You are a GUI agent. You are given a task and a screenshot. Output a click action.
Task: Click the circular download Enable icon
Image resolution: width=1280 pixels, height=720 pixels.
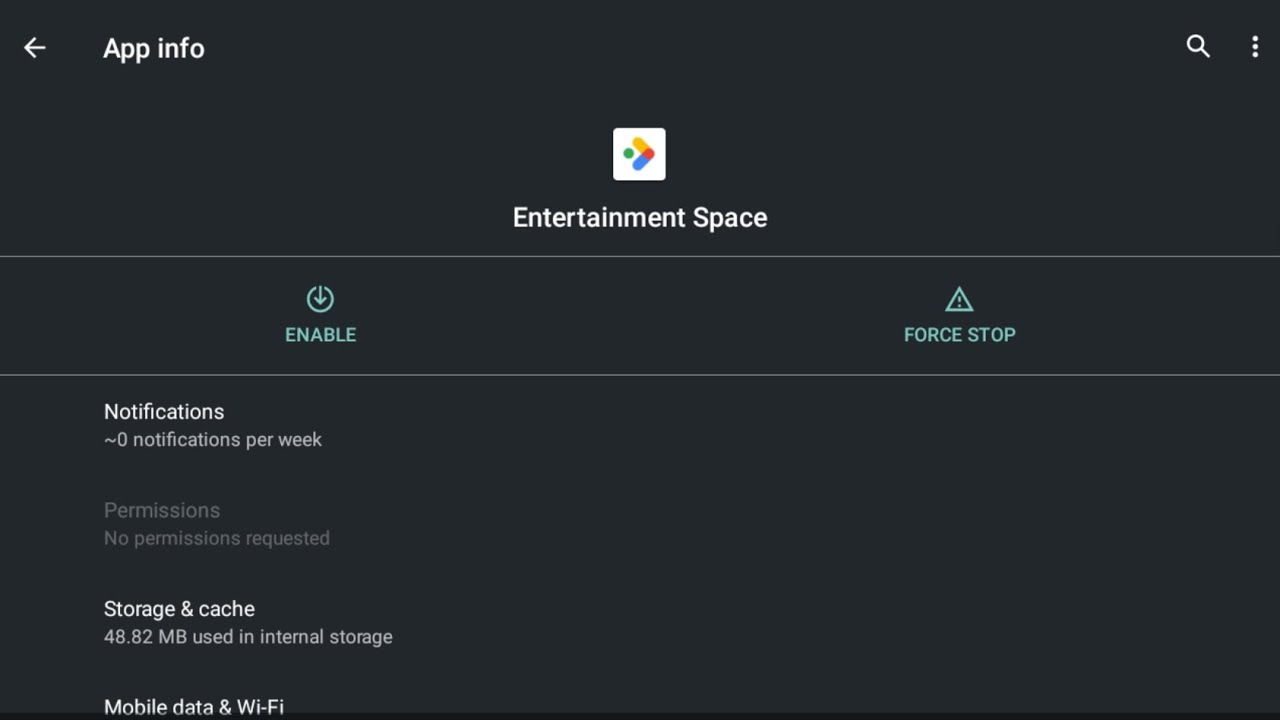[320, 298]
